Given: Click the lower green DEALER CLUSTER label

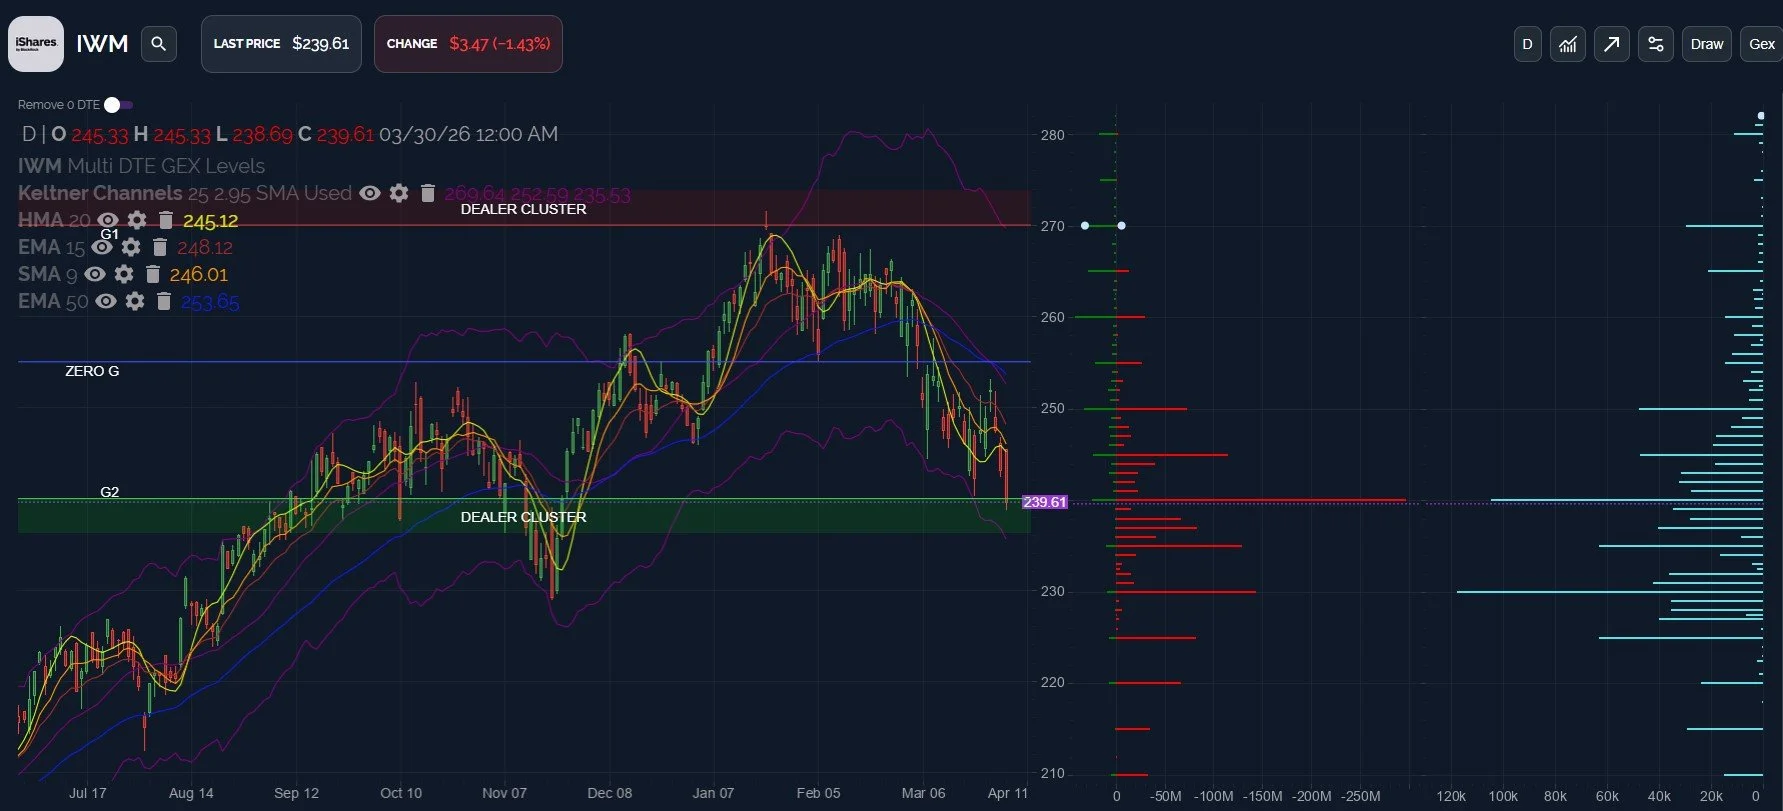Looking at the screenshot, I should [x=523, y=517].
